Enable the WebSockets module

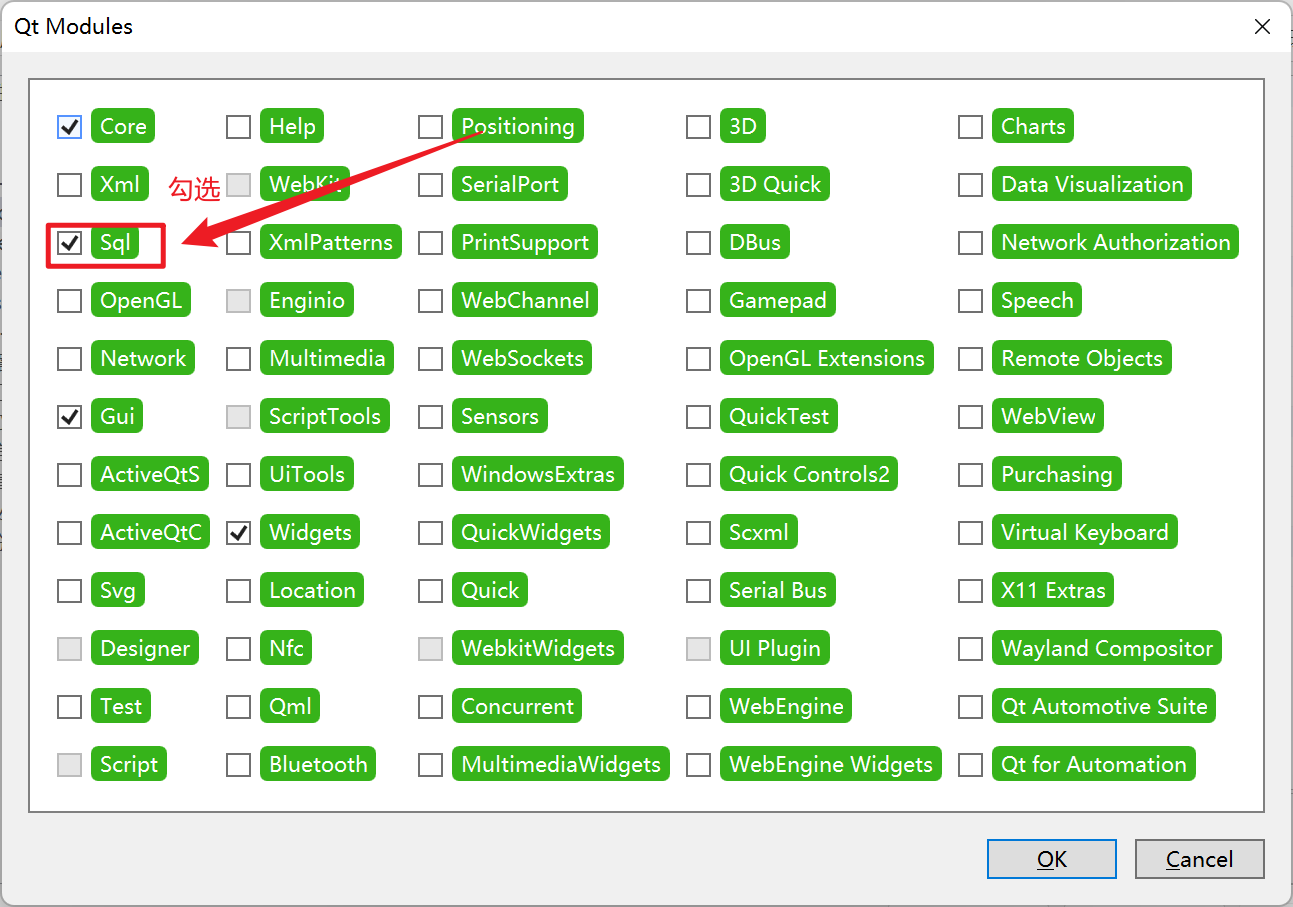pyautogui.click(x=430, y=358)
